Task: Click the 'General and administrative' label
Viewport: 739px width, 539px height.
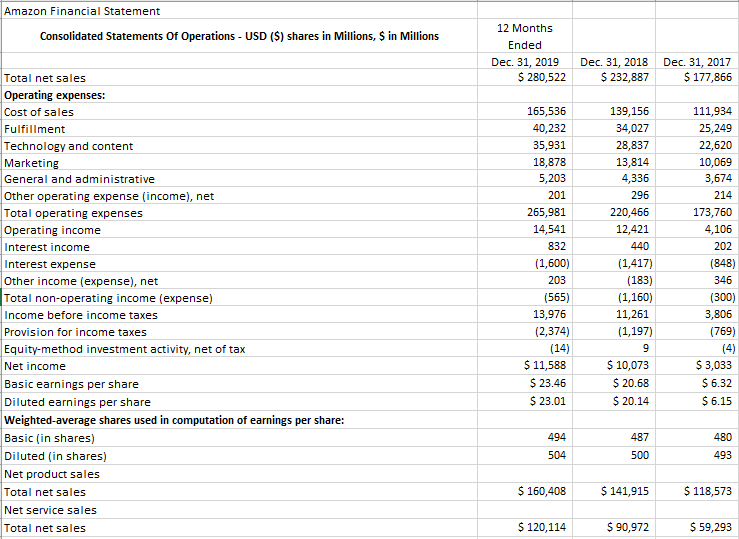Action: pos(79,179)
